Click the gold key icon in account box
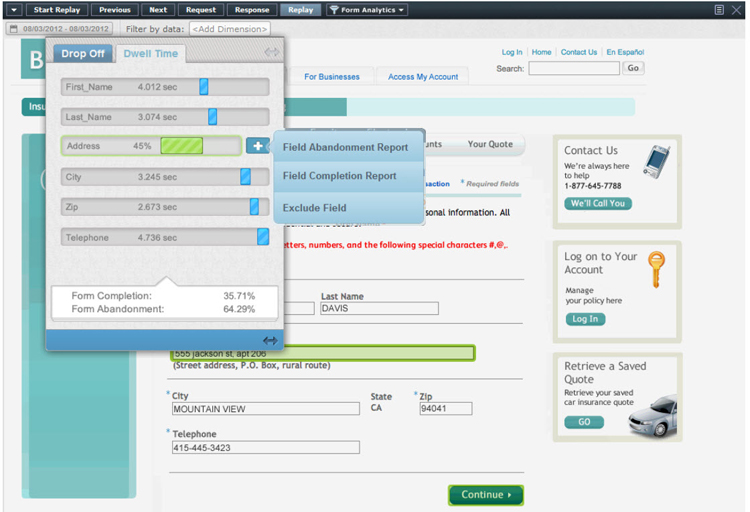This screenshot has height=512, width=750. [656, 269]
